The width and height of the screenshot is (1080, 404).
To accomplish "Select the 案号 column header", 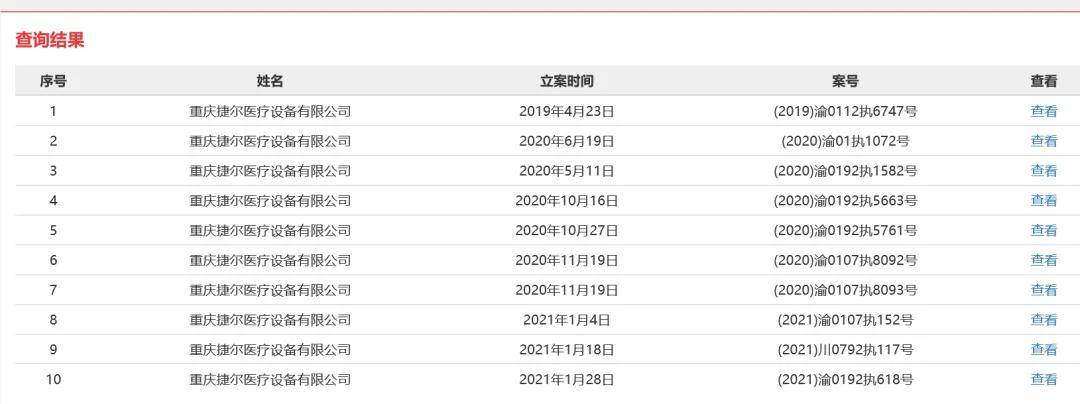I will click(x=845, y=81).
